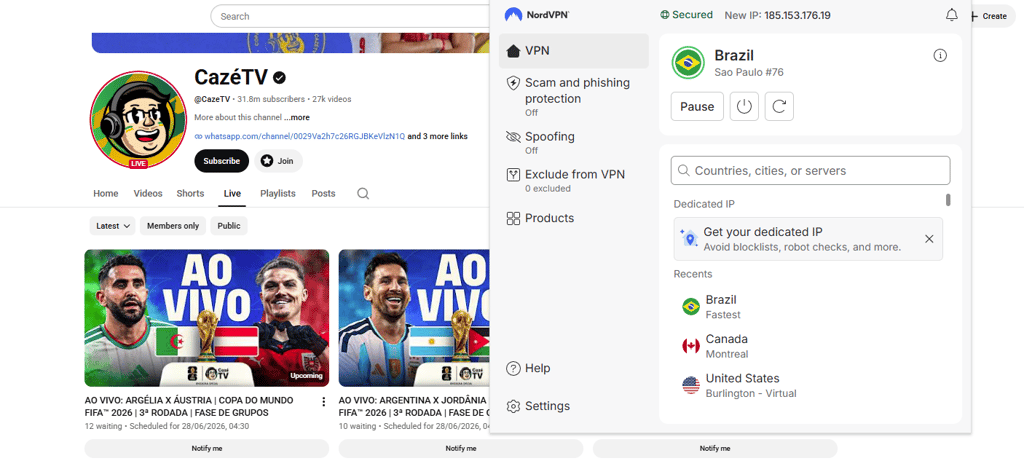Open Scam and phishing protection settings

click(x=573, y=96)
